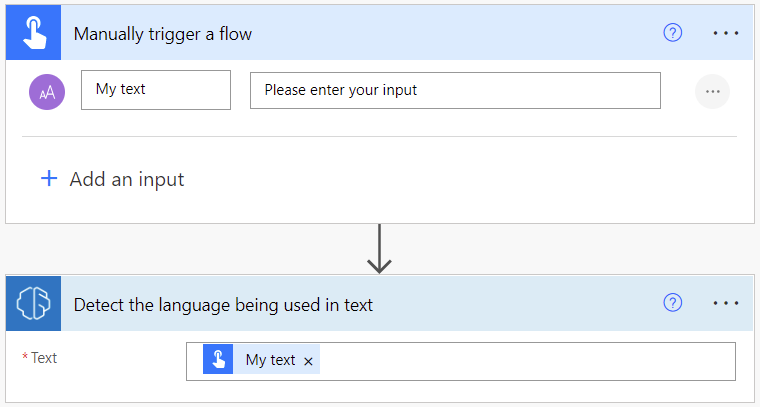
Task: Open help for Manually trigger a flow
Action: pyautogui.click(x=673, y=33)
